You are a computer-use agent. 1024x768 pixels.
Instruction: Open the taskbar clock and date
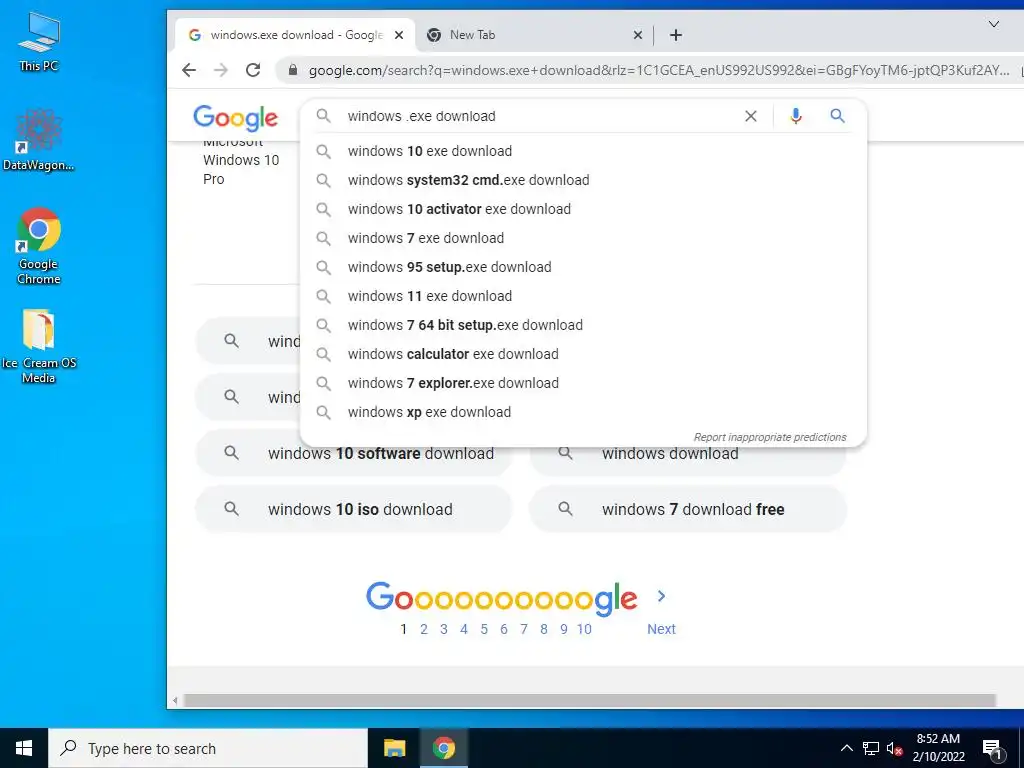[x=938, y=748]
